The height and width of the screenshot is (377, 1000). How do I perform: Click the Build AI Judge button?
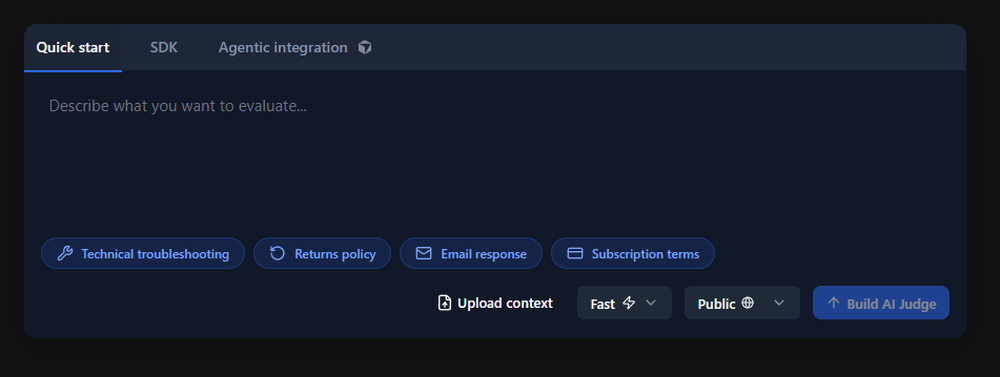[881, 303]
